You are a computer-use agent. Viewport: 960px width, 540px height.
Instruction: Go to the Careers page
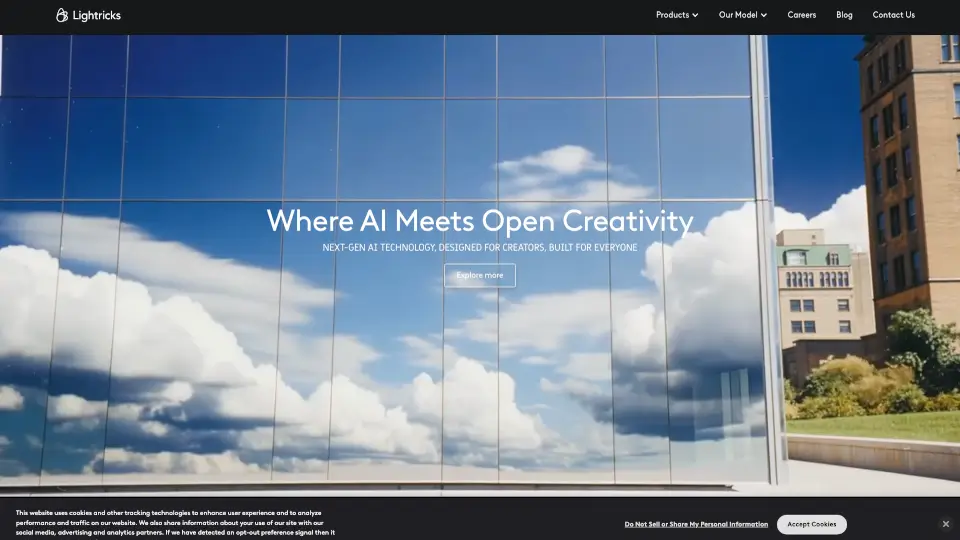coord(801,15)
